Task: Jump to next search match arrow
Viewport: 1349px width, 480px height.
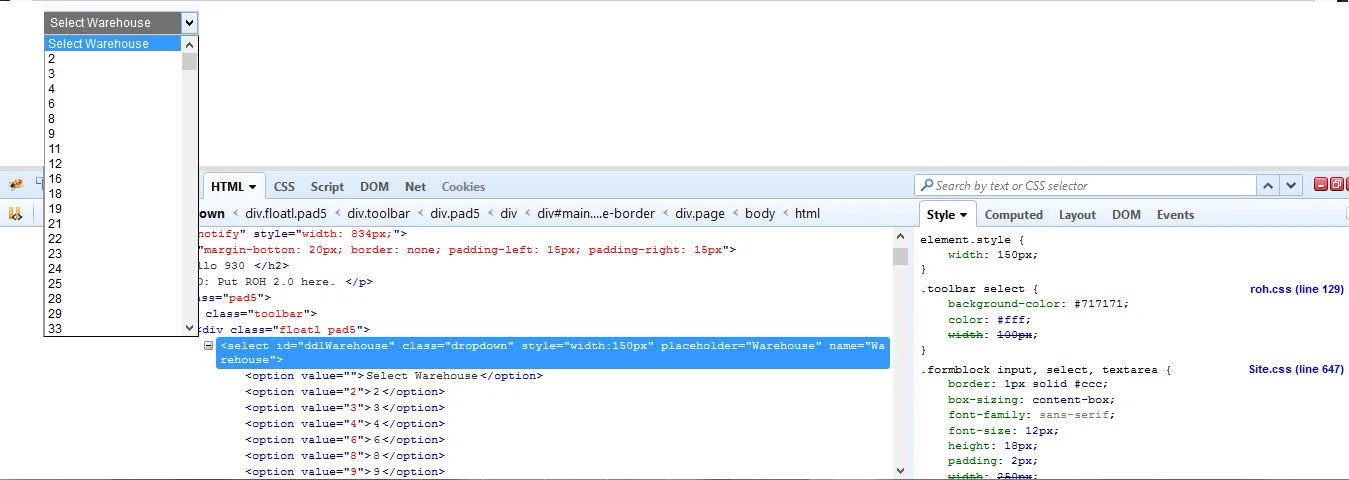Action: 1292,186
